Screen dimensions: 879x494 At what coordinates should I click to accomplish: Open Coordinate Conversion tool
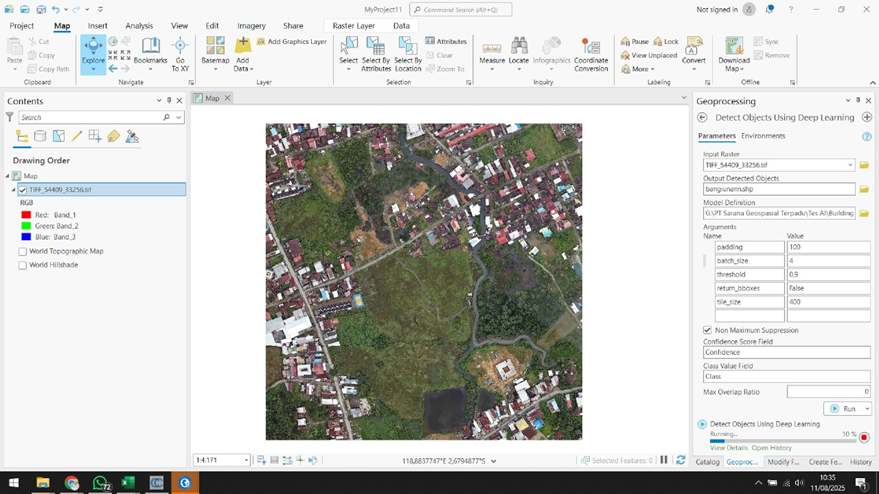591,54
